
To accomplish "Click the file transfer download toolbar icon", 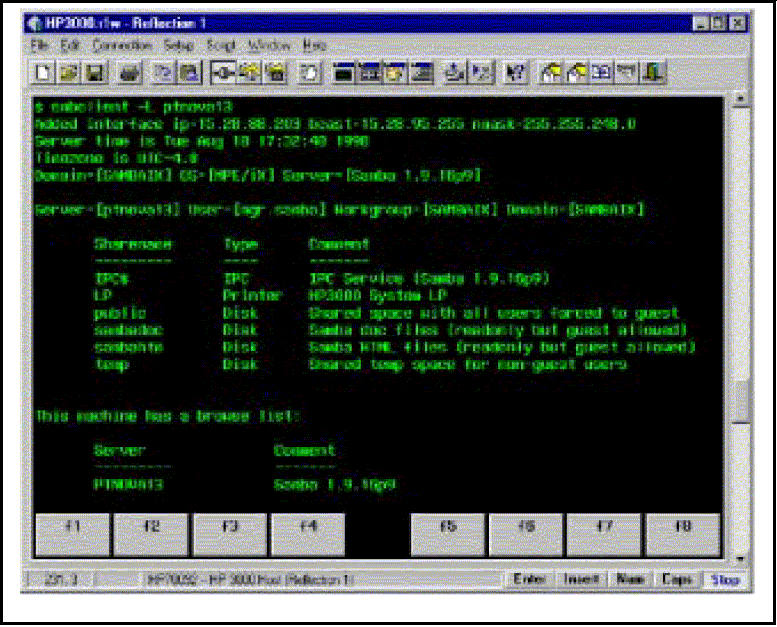I will coord(454,73).
